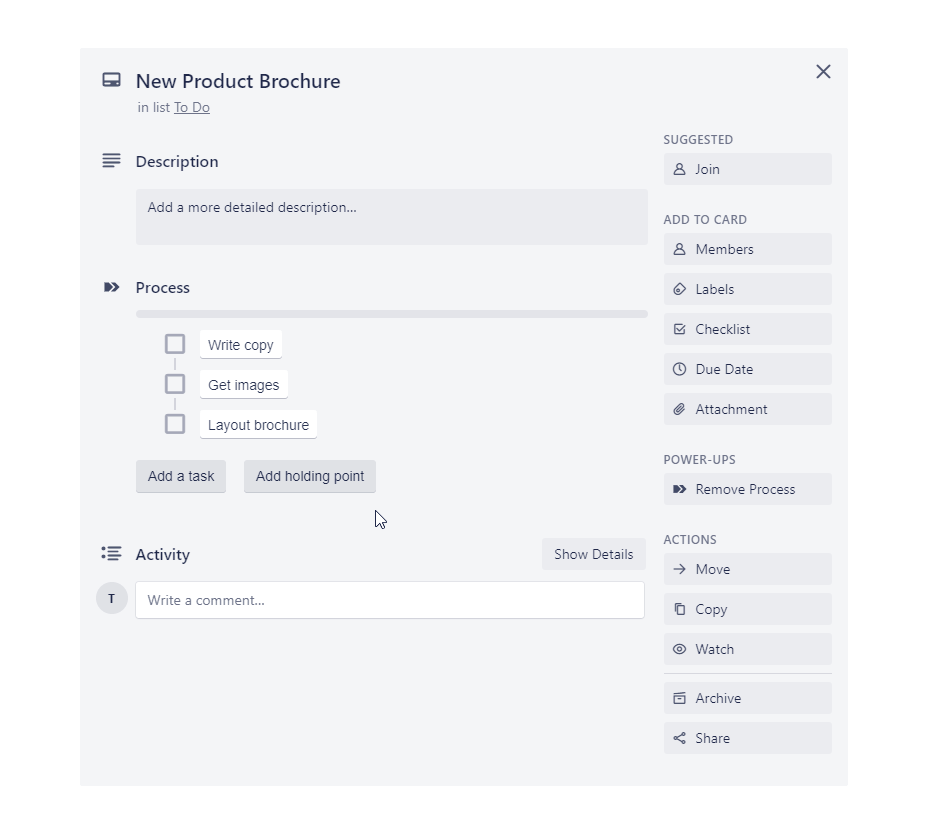The image size is (927, 840).
Task: Click the Remove Process power-up icon
Action: click(x=681, y=489)
